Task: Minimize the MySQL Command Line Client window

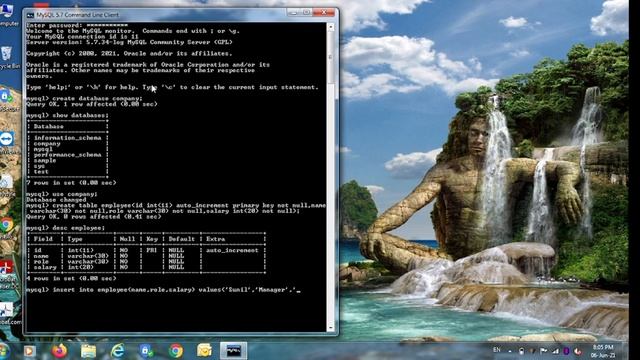Action: pyautogui.click(x=292, y=13)
